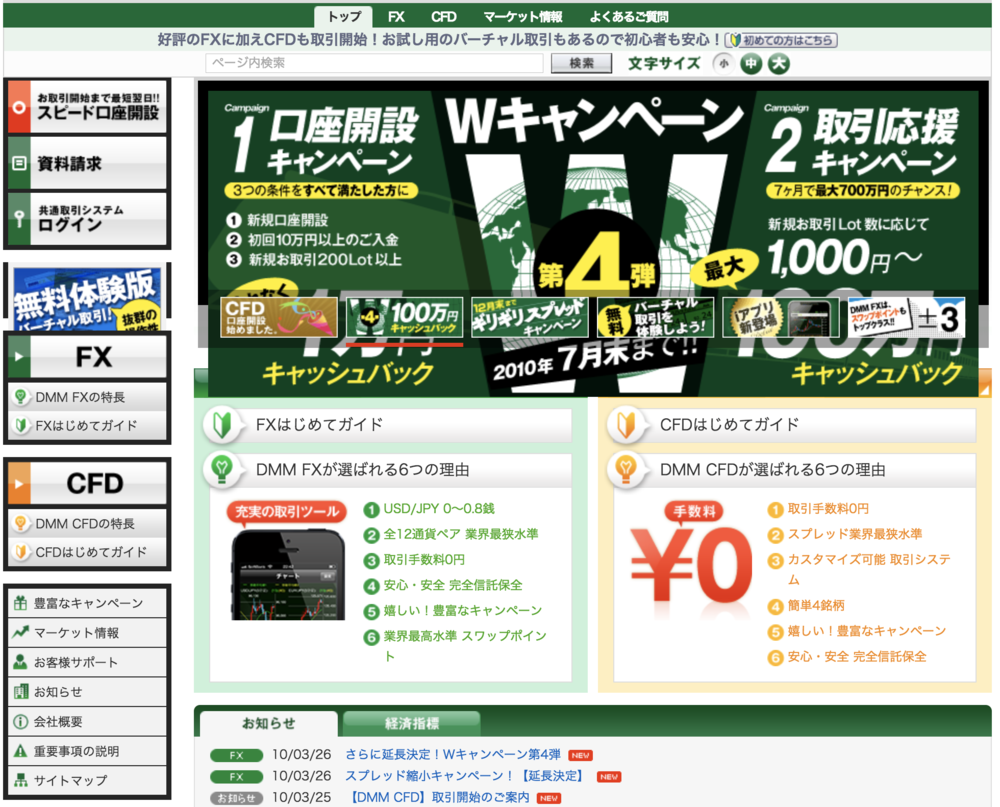This screenshot has width=1000, height=807.
Task: Set text size to 小
Action: tap(723, 64)
